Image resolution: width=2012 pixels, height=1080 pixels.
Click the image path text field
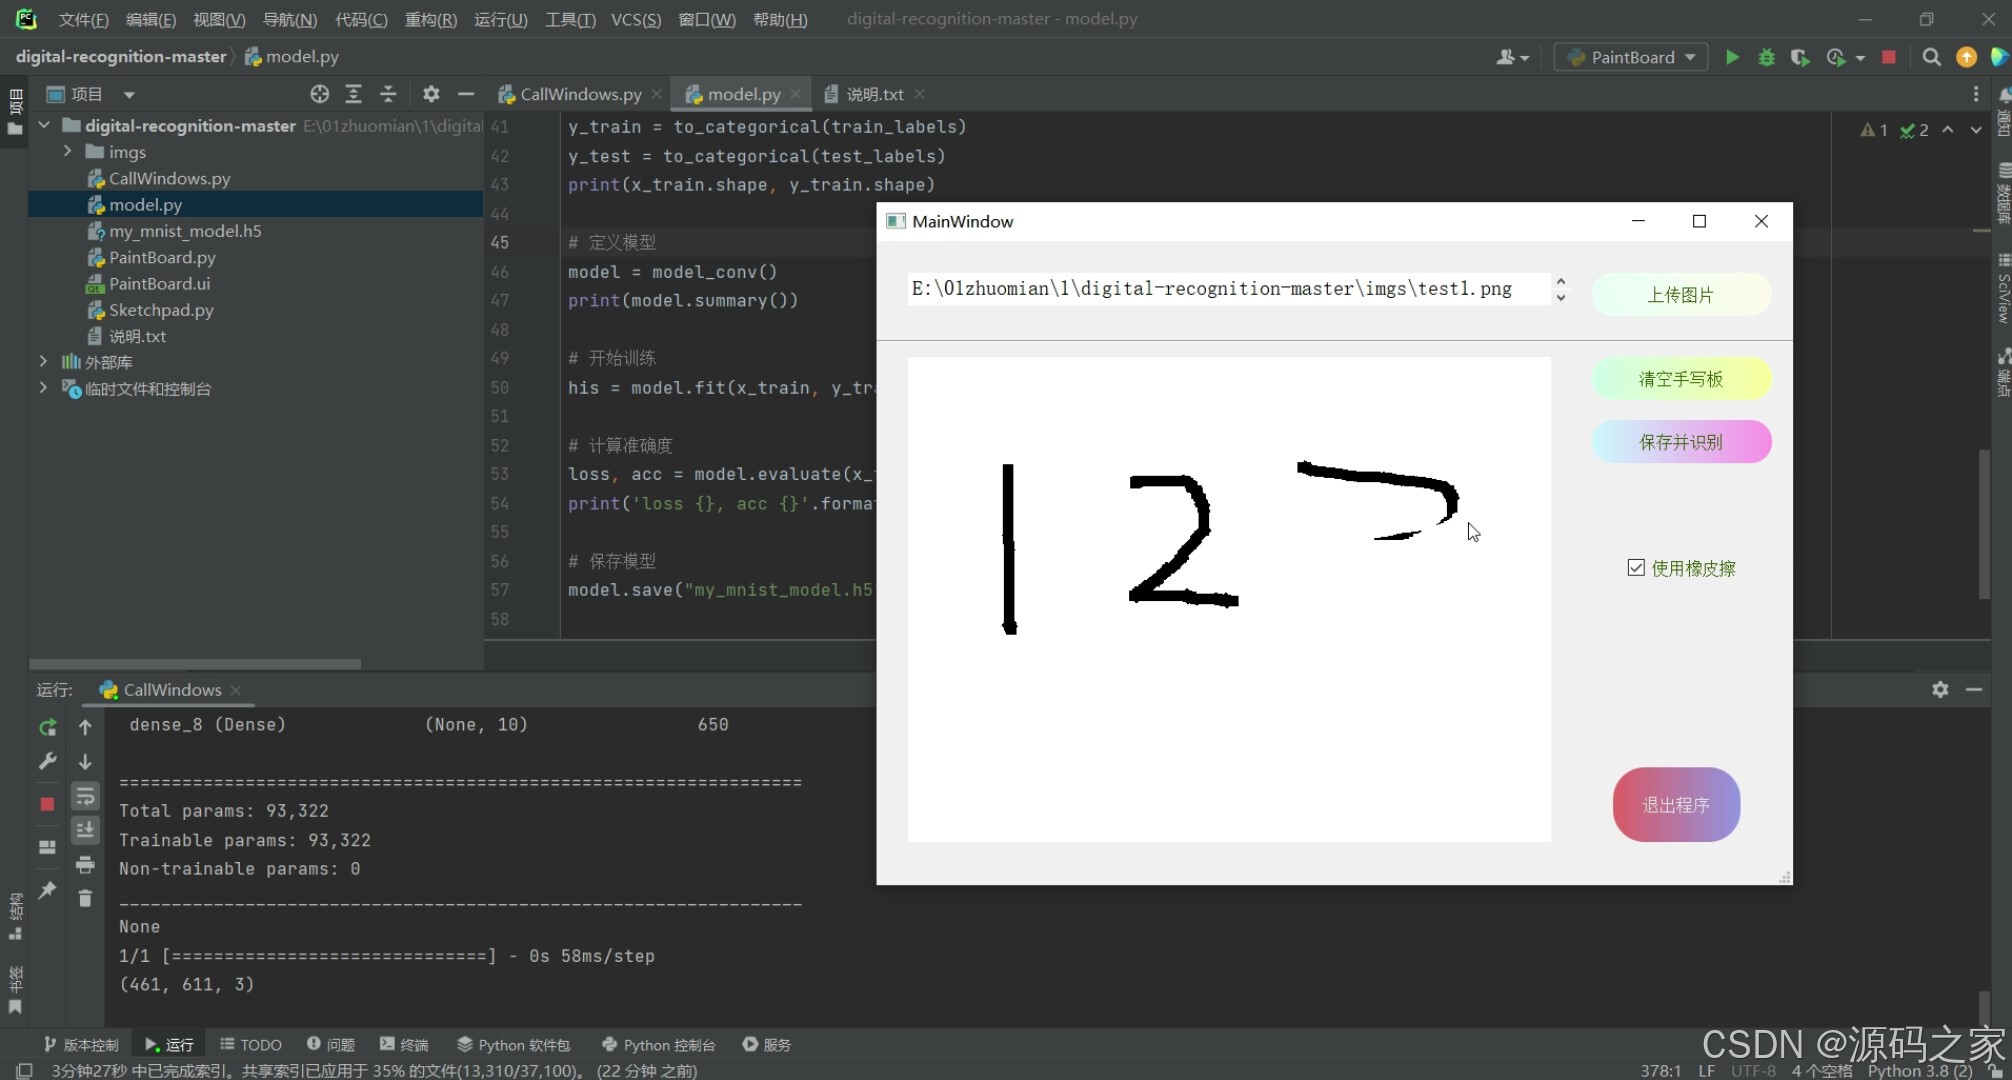click(1225, 289)
